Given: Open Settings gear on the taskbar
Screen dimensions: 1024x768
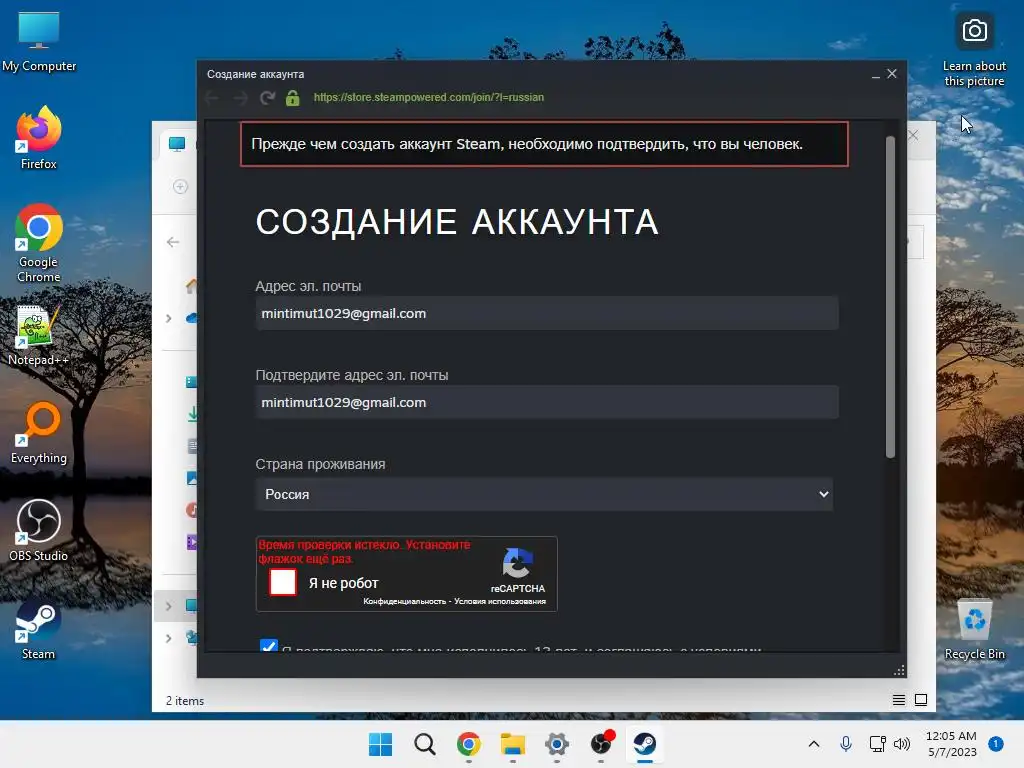Looking at the screenshot, I should (x=556, y=744).
